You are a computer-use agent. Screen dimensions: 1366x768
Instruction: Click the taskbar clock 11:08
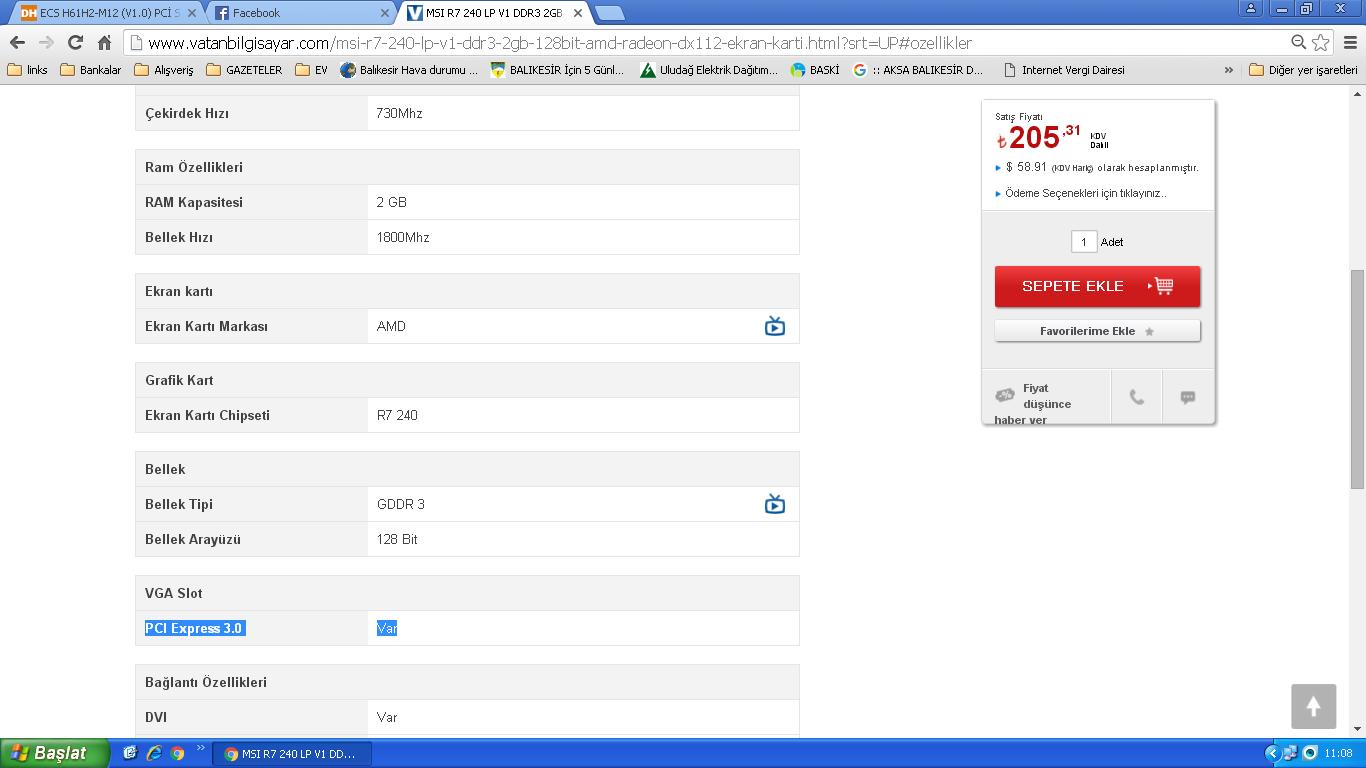[1338, 753]
